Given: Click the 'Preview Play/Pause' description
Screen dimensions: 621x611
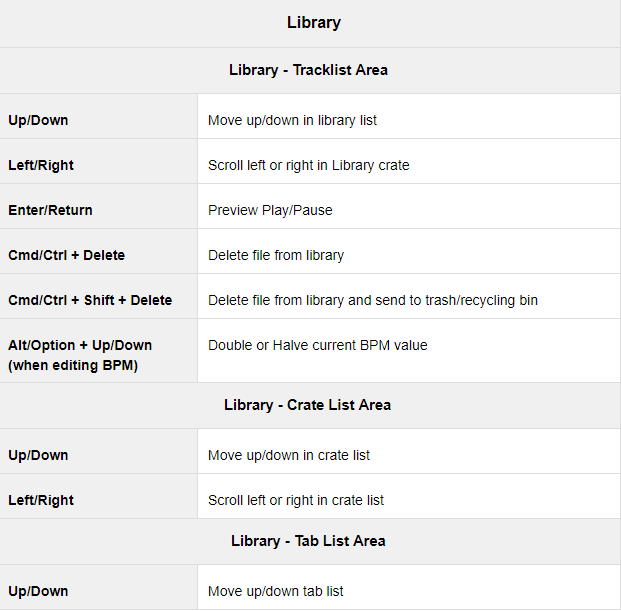Looking at the screenshot, I should [x=270, y=210].
